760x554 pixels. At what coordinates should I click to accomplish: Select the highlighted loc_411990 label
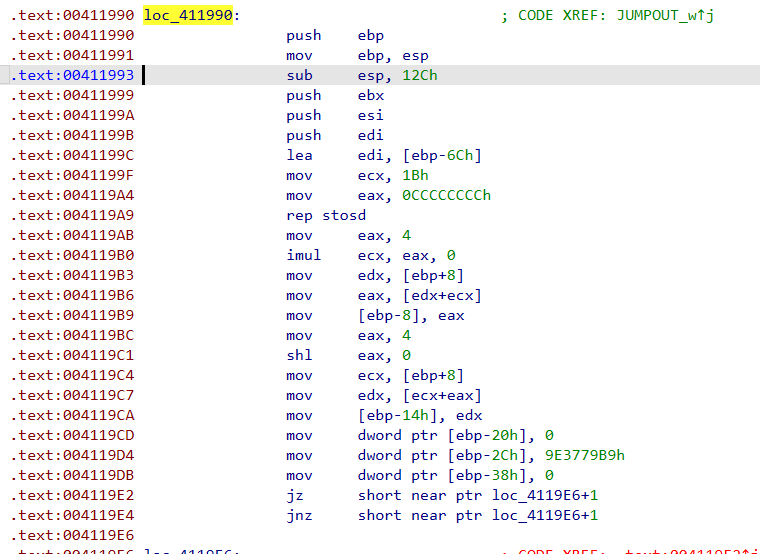(x=188, y=15)
